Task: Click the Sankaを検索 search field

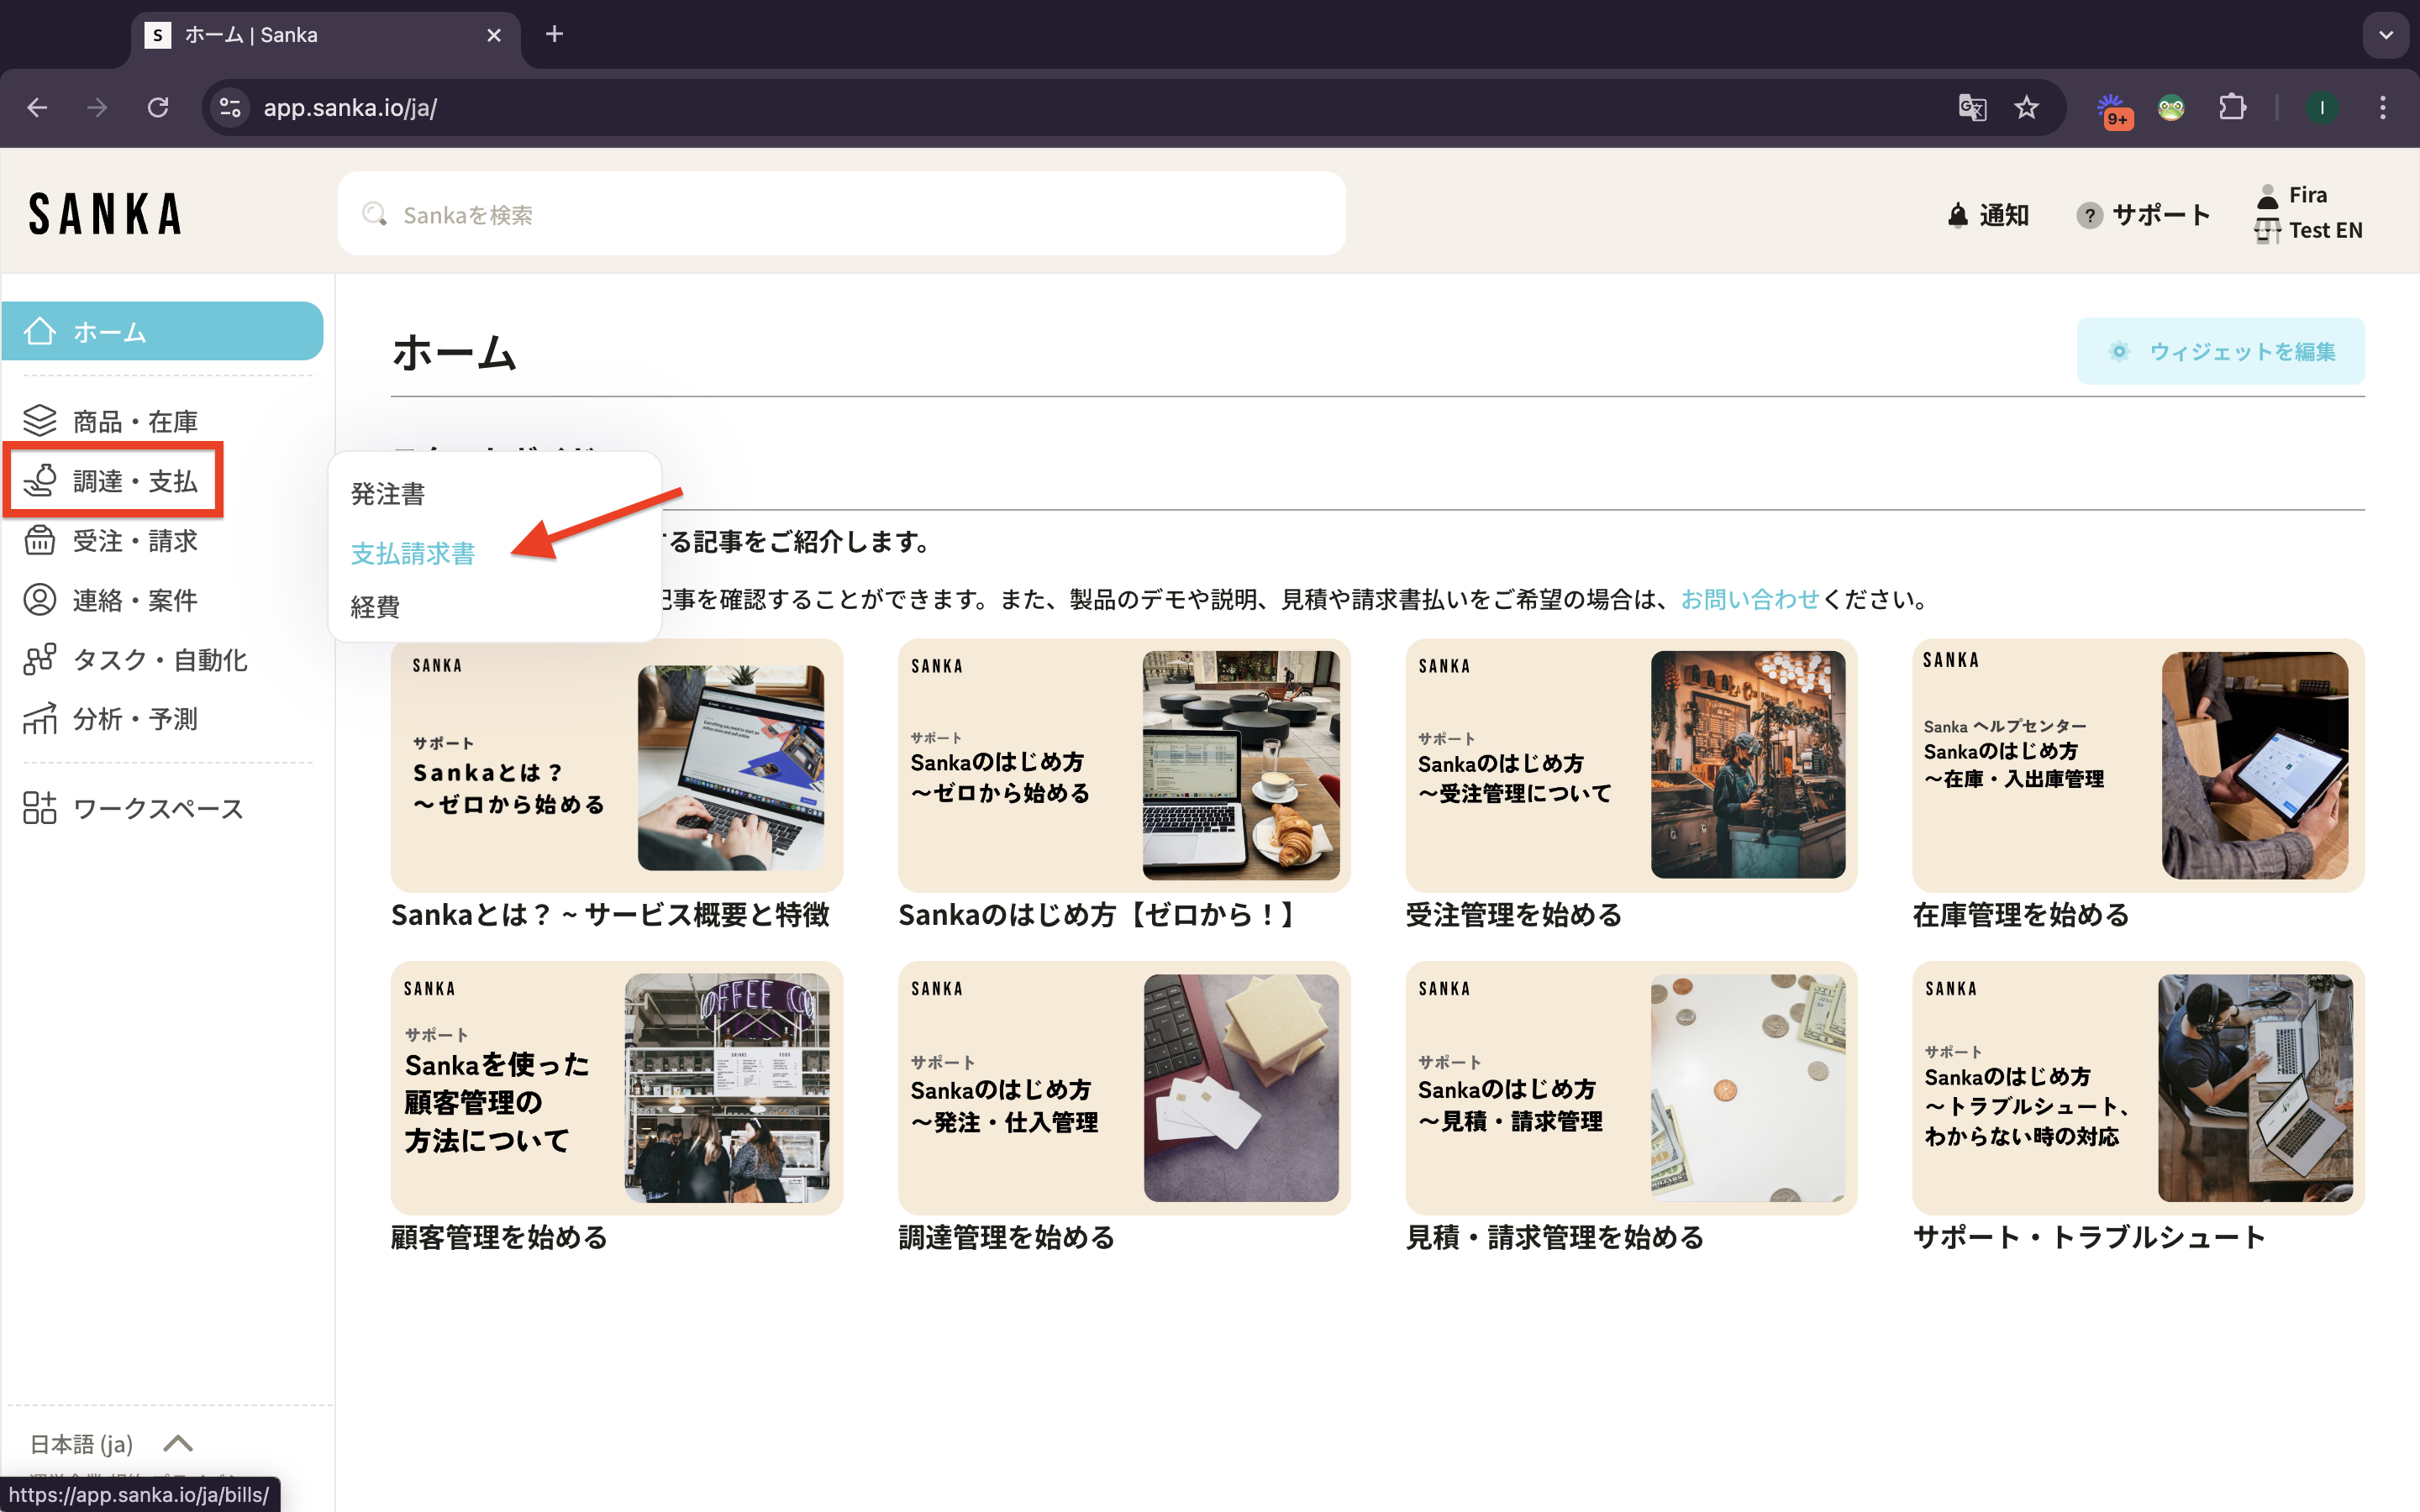Action: pos(840,214)
